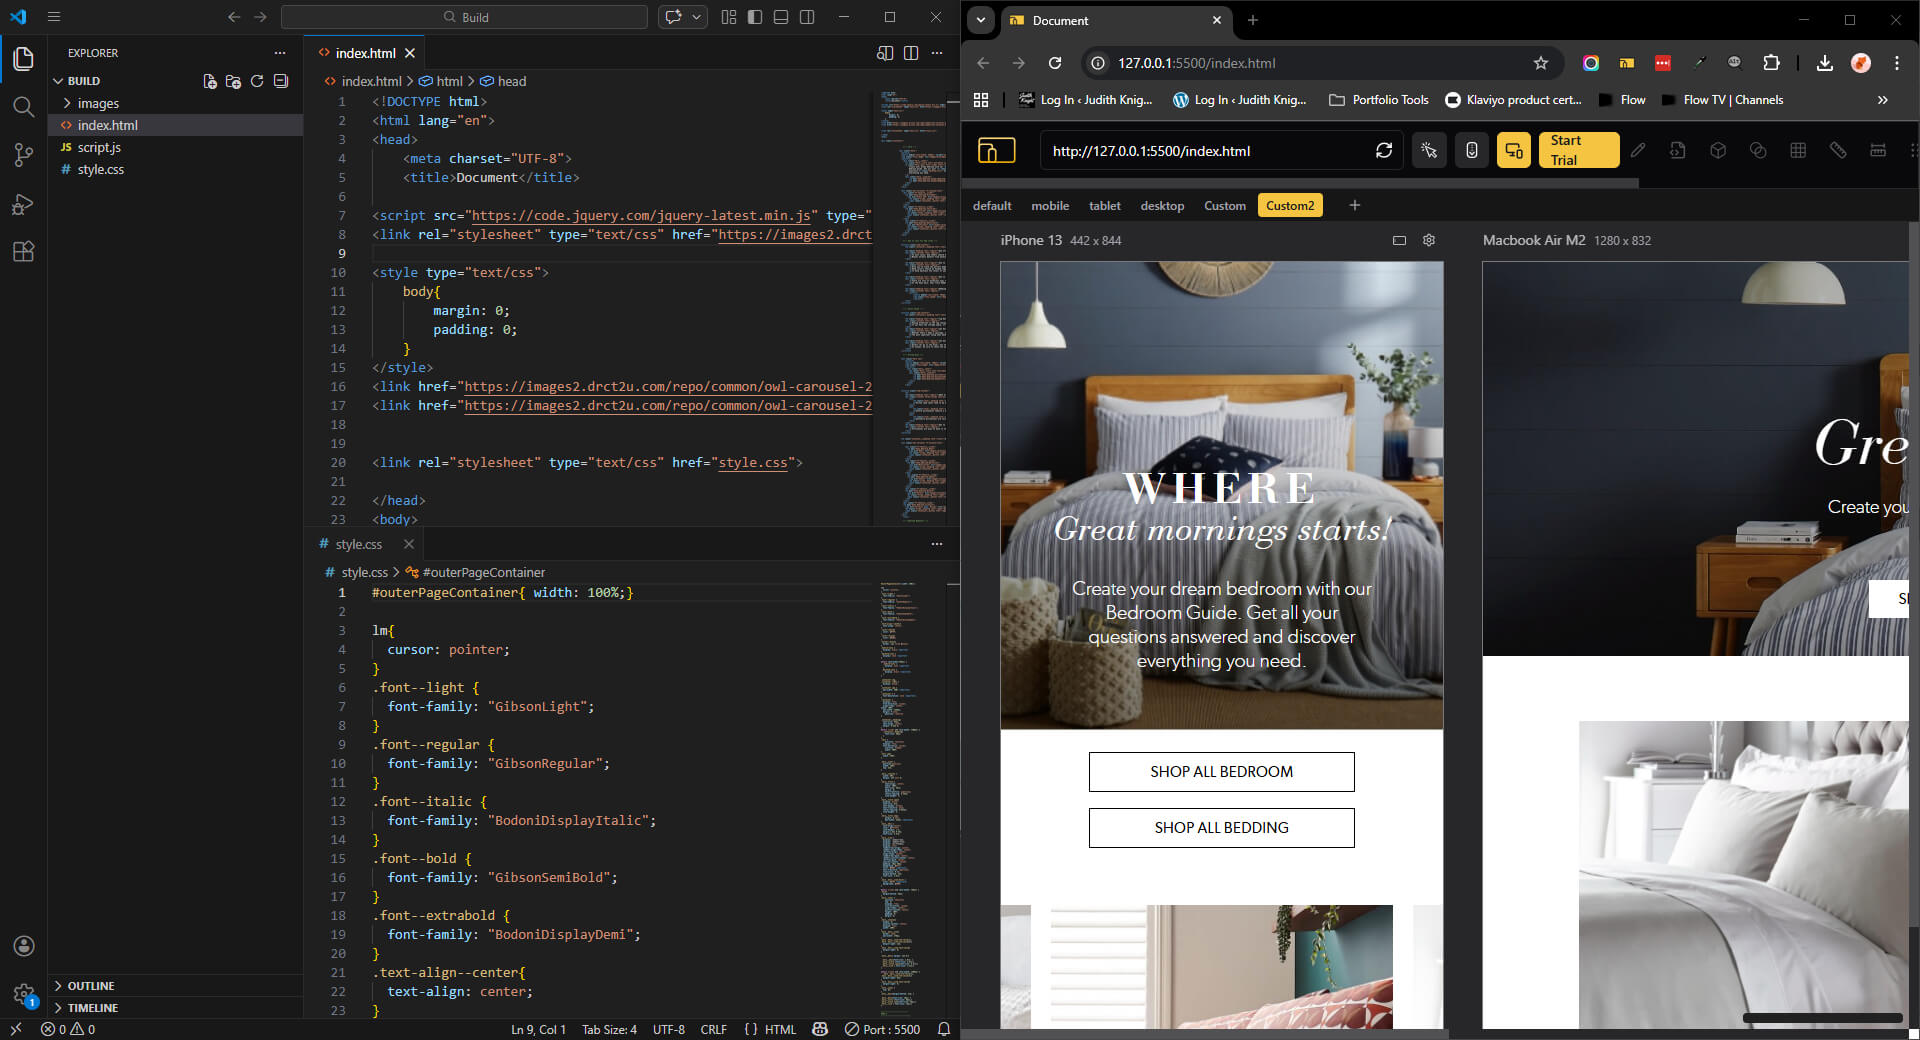Switch to the tablet device tab
This screenshot has width=1920, height=1040.
coord(1104,206)
